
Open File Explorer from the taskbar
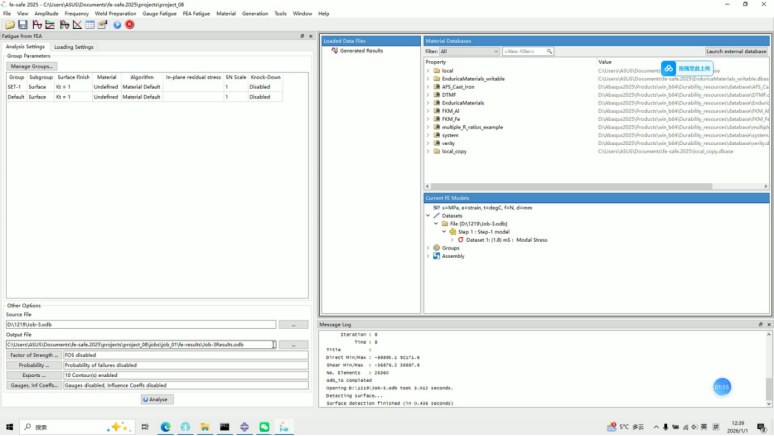205,427
